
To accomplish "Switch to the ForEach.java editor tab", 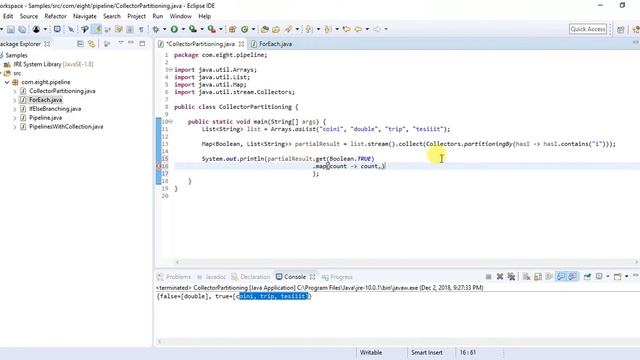I will (271, 44).
